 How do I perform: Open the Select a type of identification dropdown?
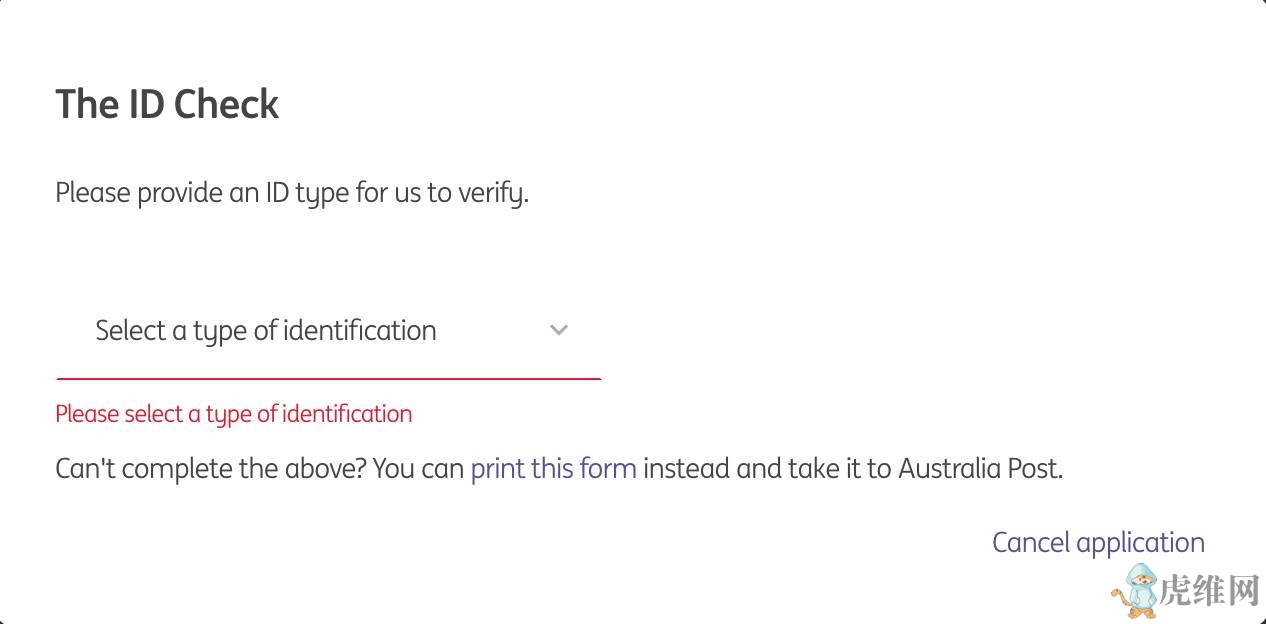tap(328, 331)
